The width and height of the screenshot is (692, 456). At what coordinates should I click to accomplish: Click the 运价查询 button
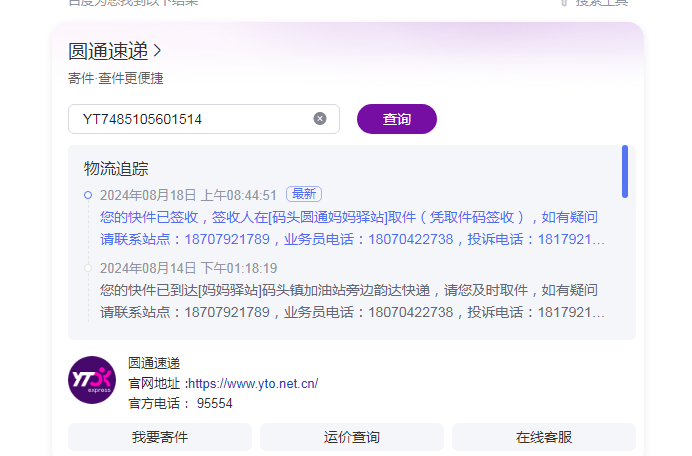click(x=352, y=437)
